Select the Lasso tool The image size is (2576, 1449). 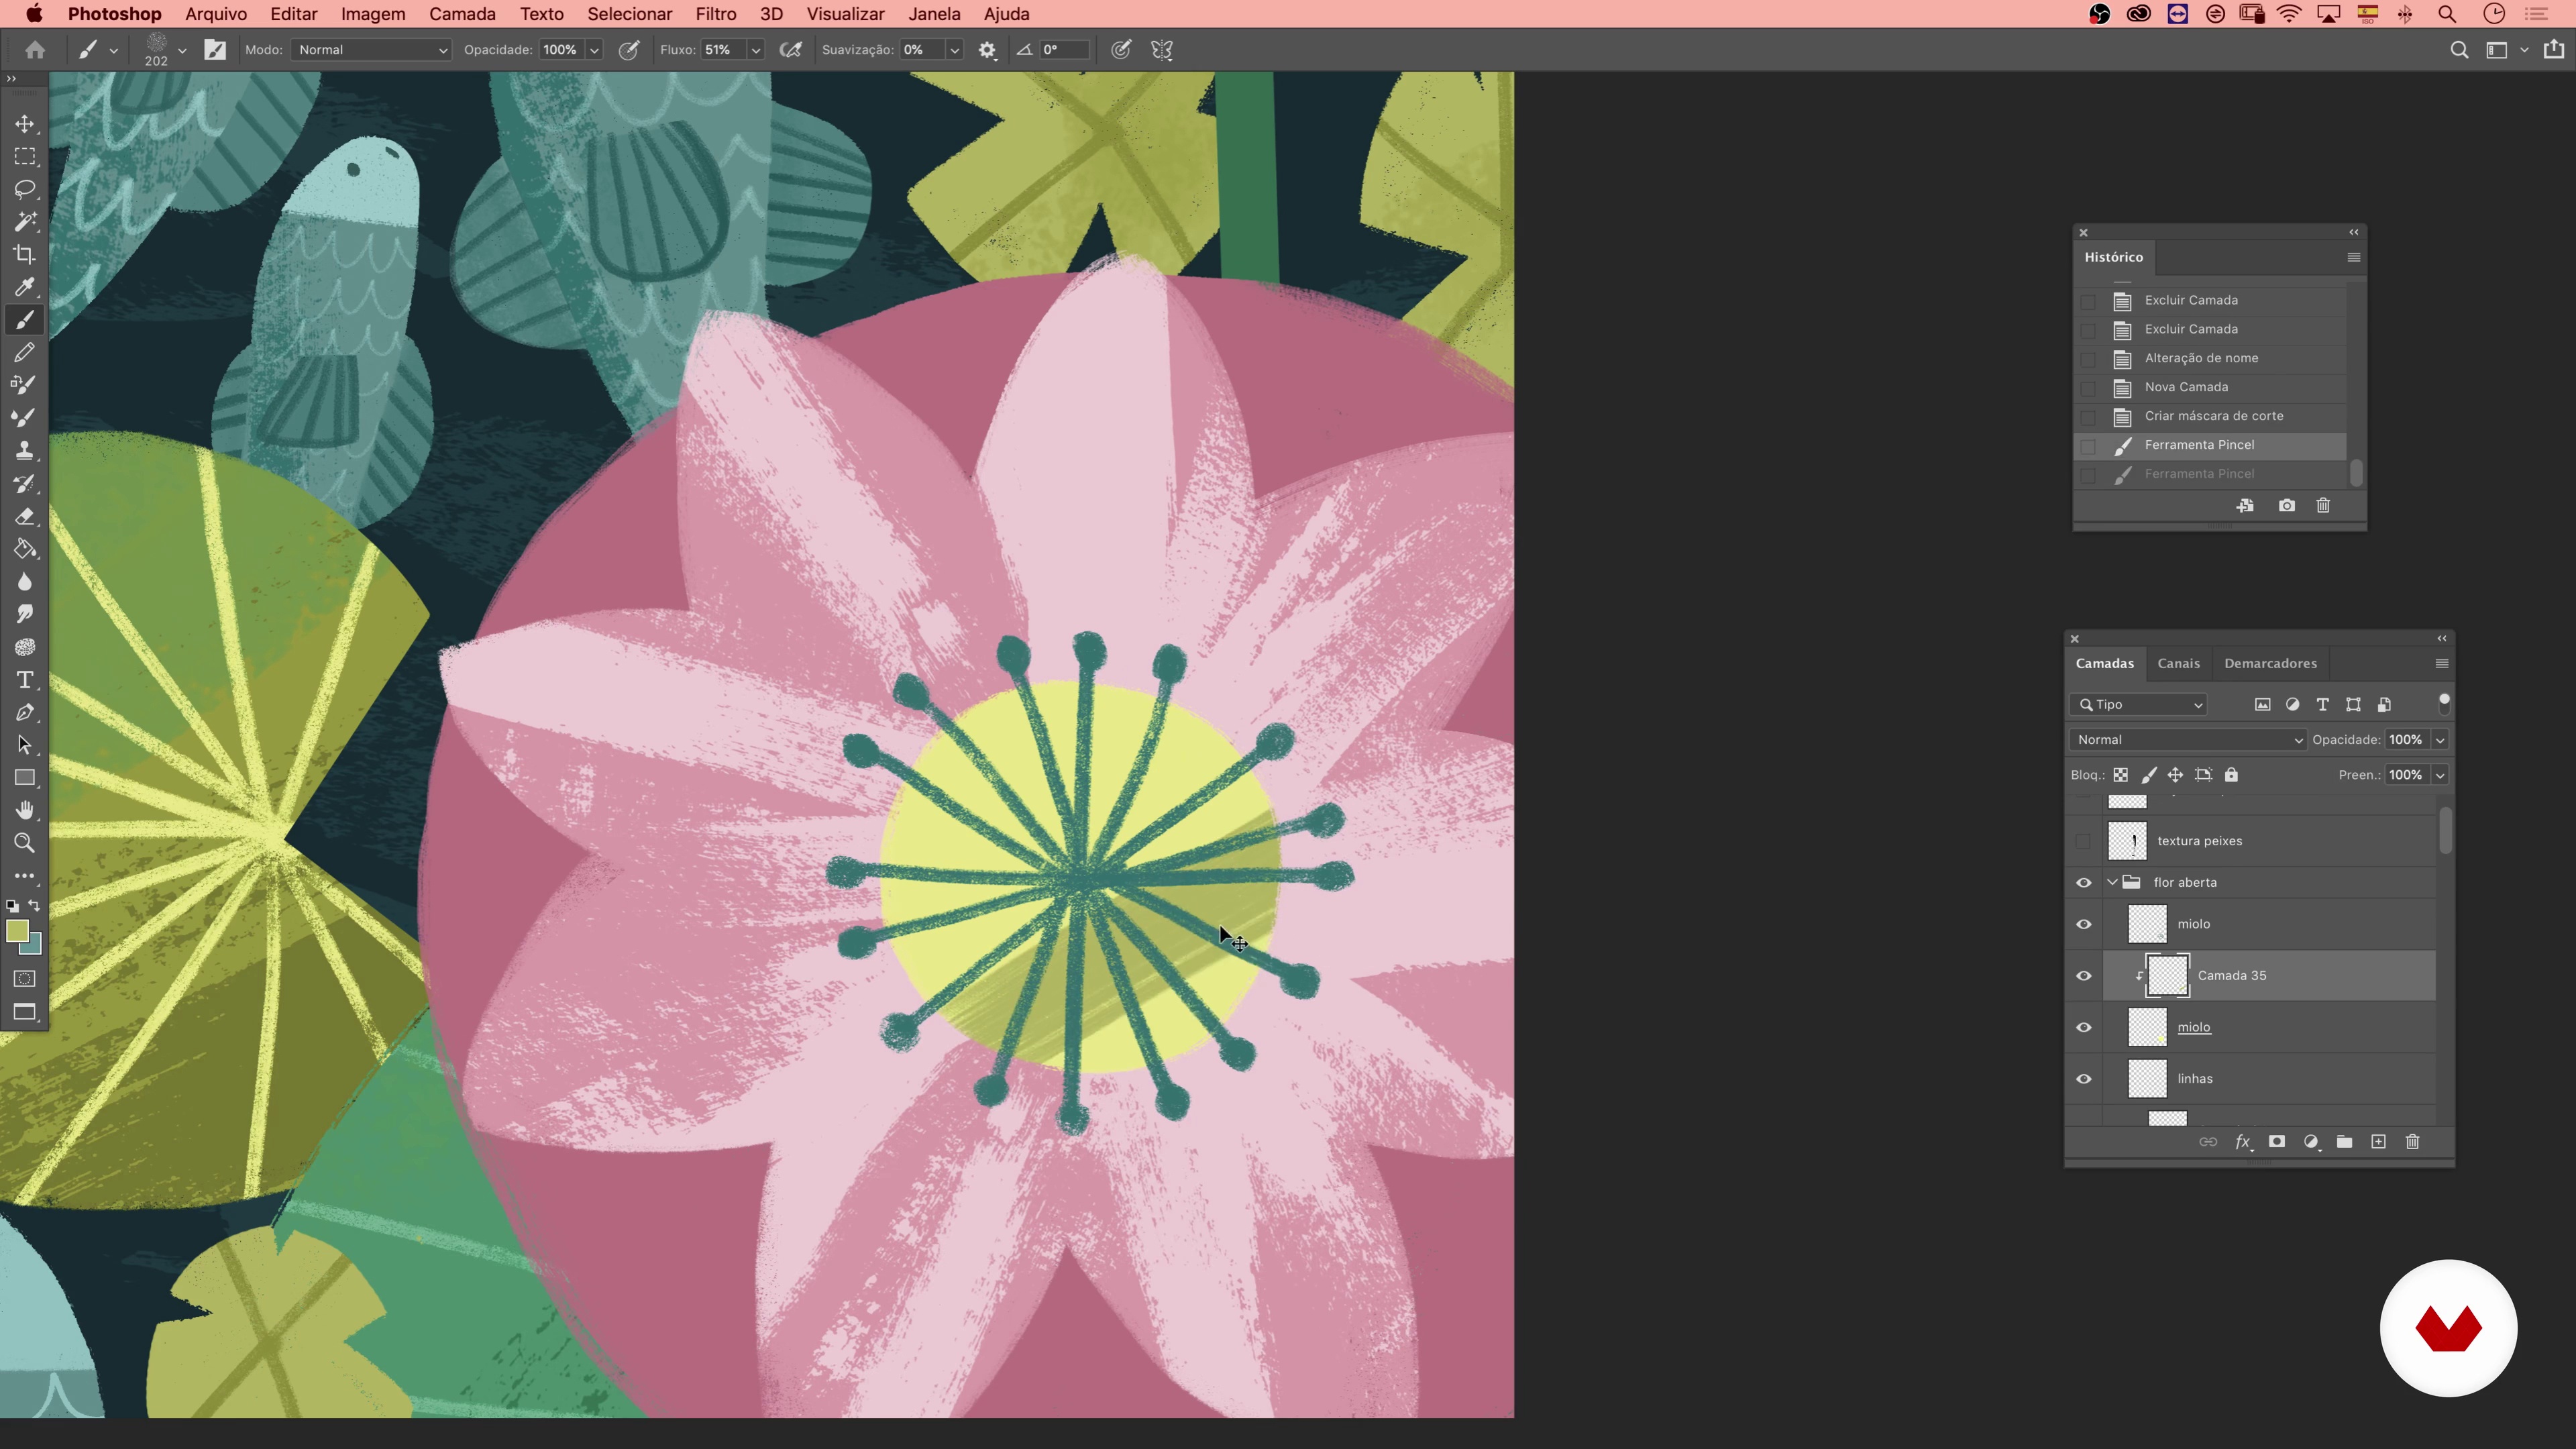(25, 189)
